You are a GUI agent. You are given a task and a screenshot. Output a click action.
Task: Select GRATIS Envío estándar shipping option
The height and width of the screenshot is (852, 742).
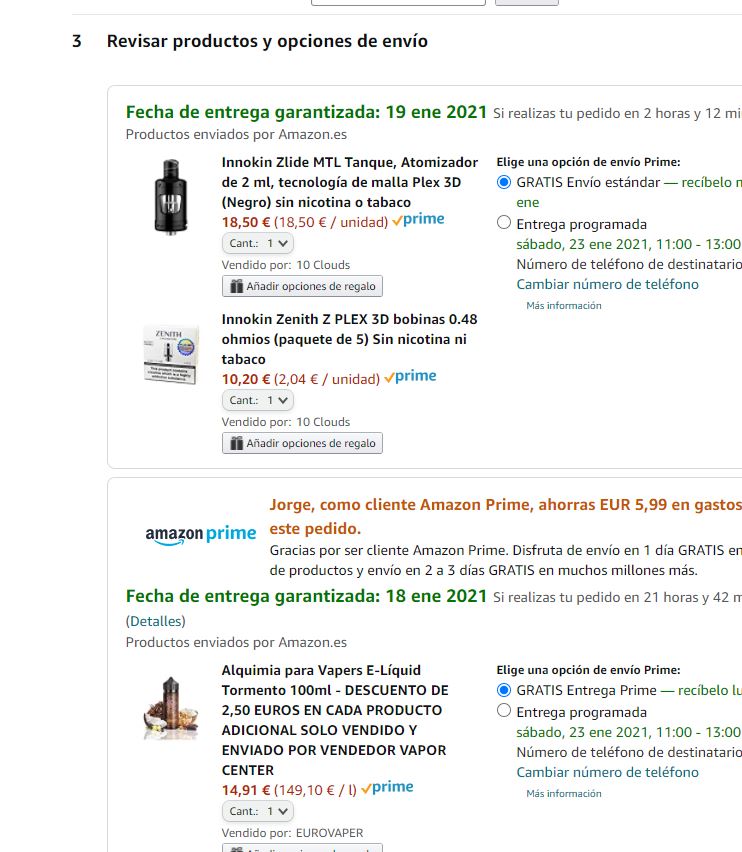[x=504, y=182]
